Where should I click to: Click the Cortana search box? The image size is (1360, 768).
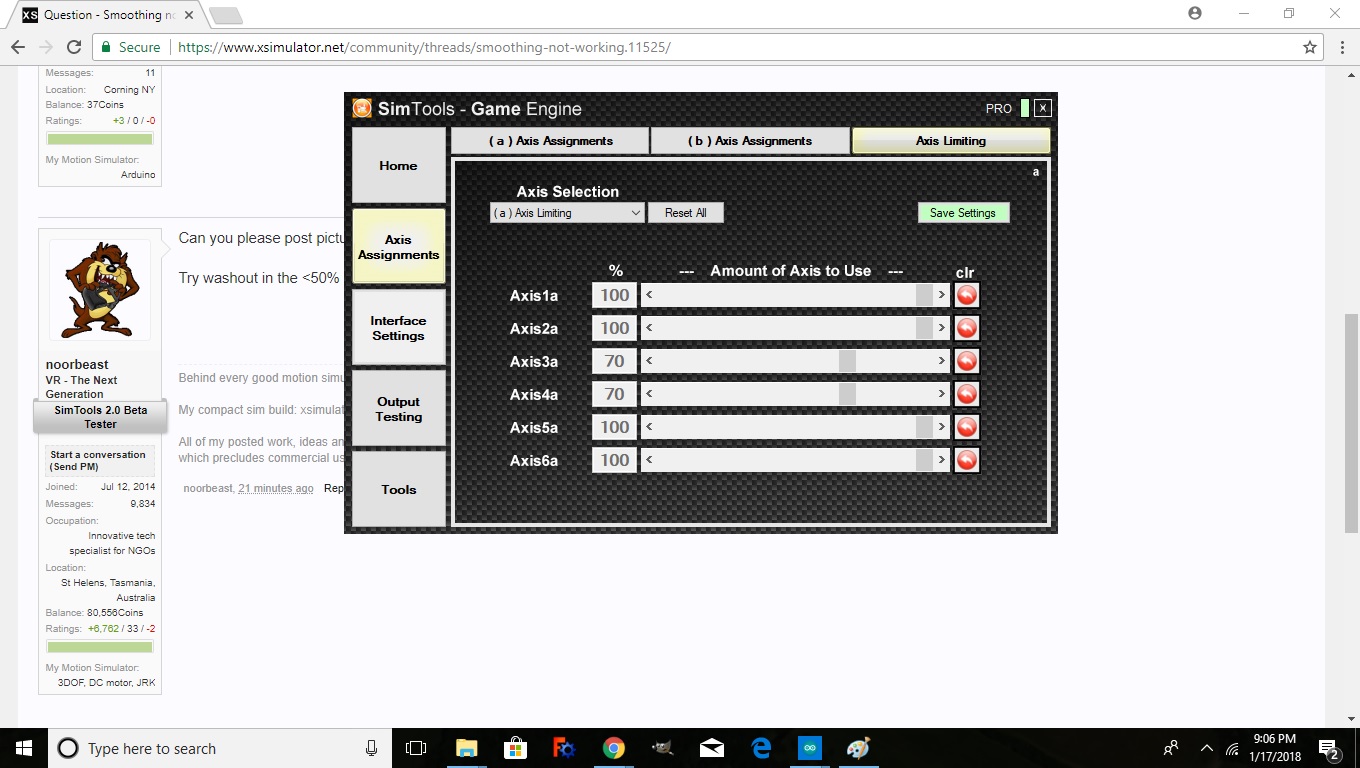(x=220, y=748)
